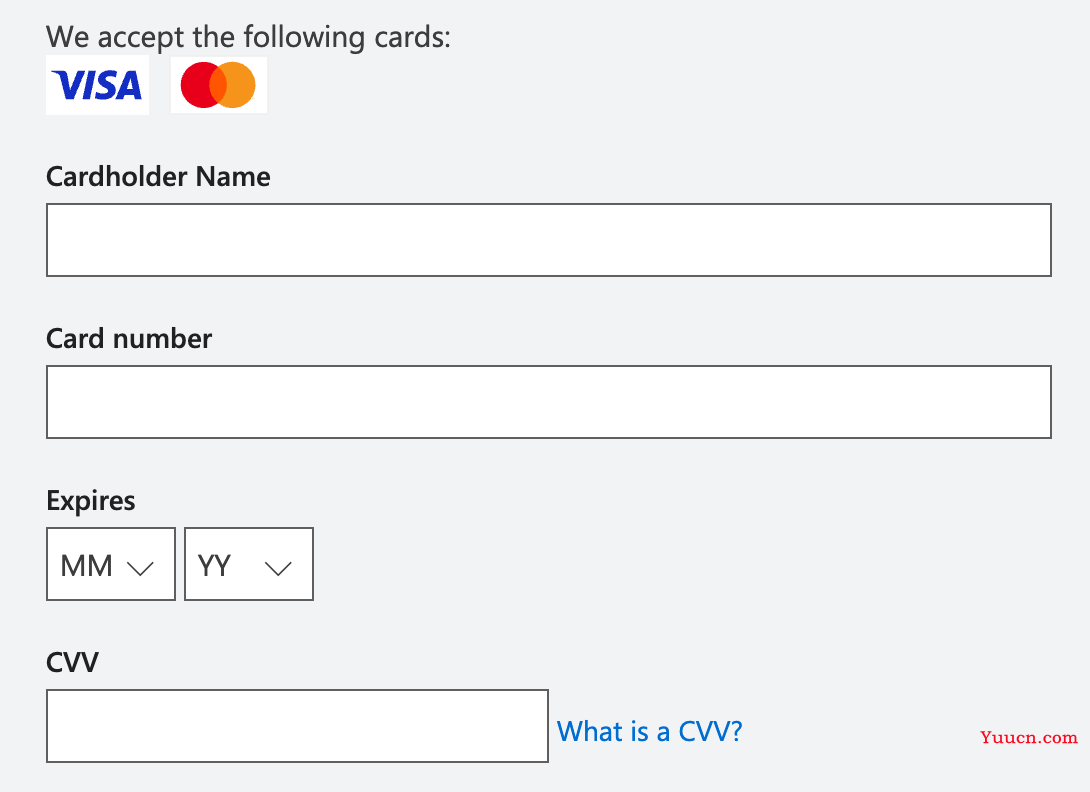Click the Visa card logo

point(97,85)
